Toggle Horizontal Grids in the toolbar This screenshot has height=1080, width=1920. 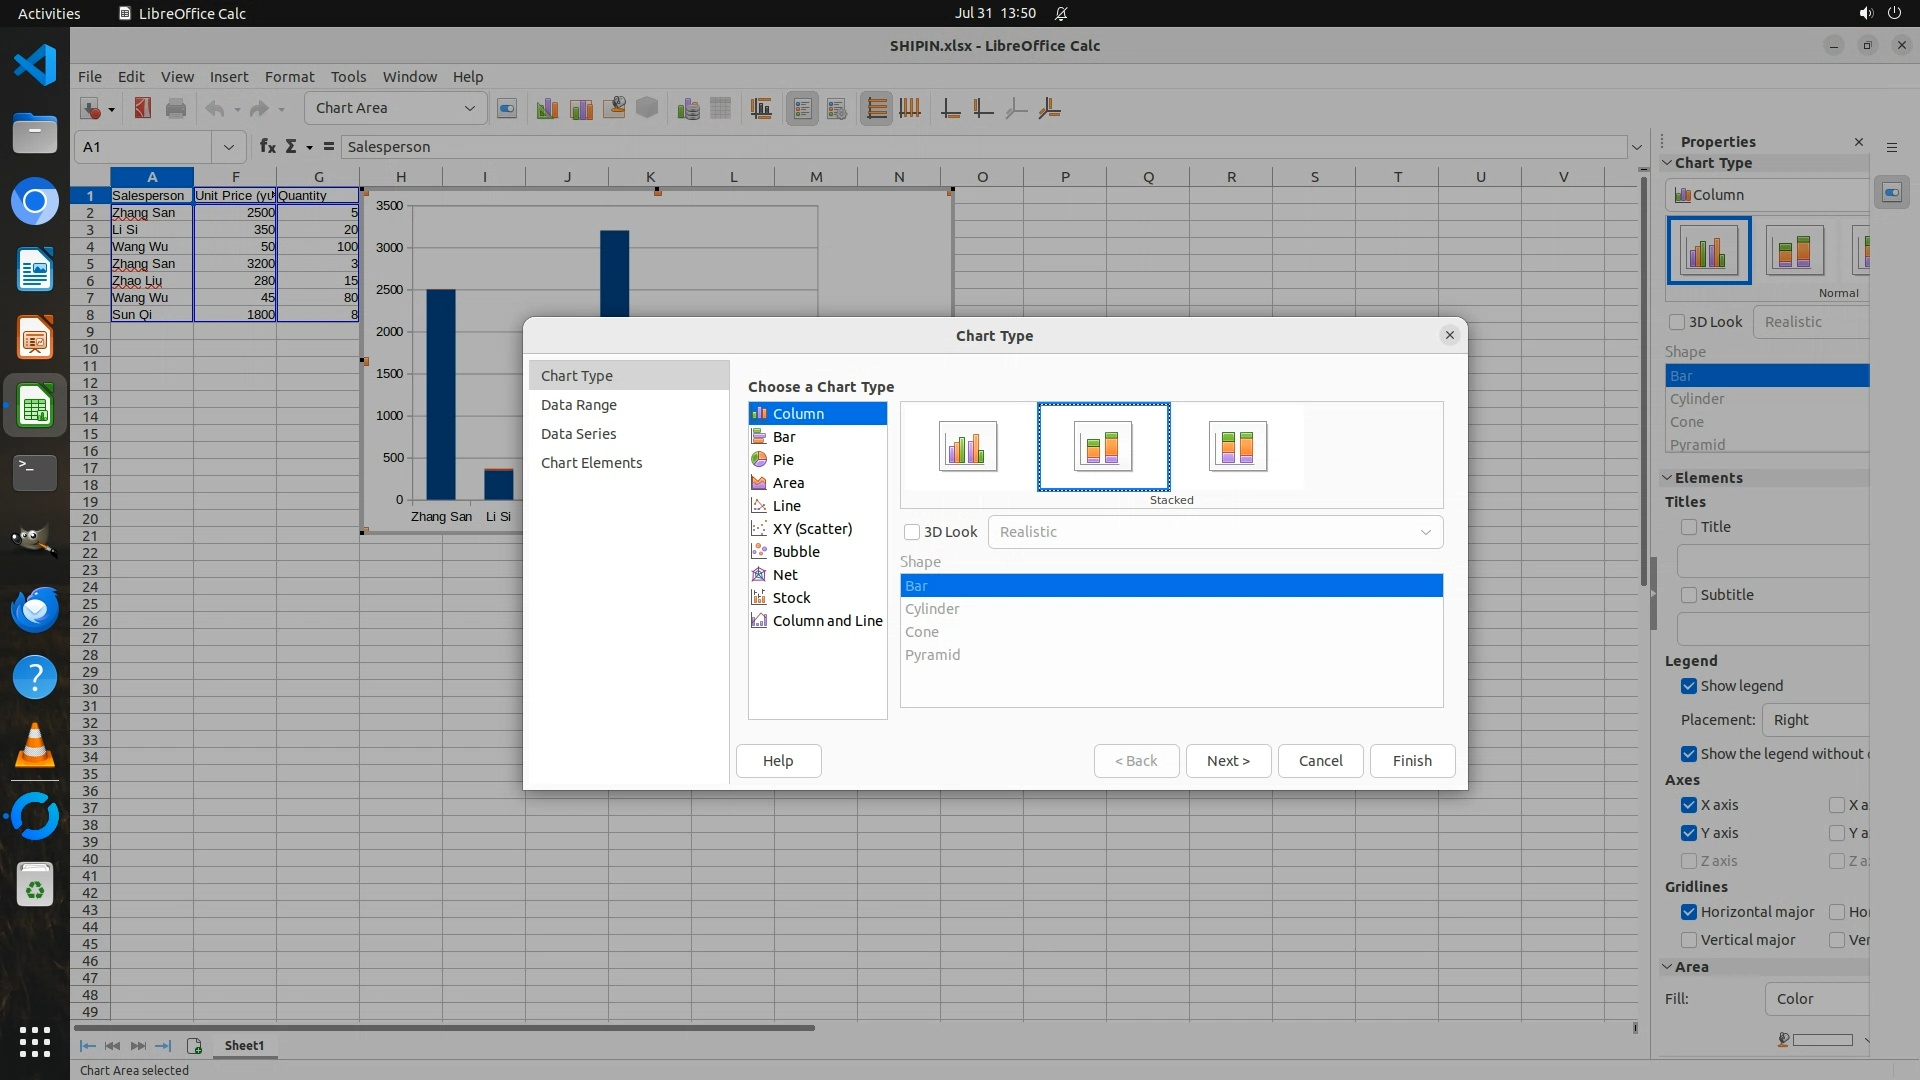coord(876,109)
